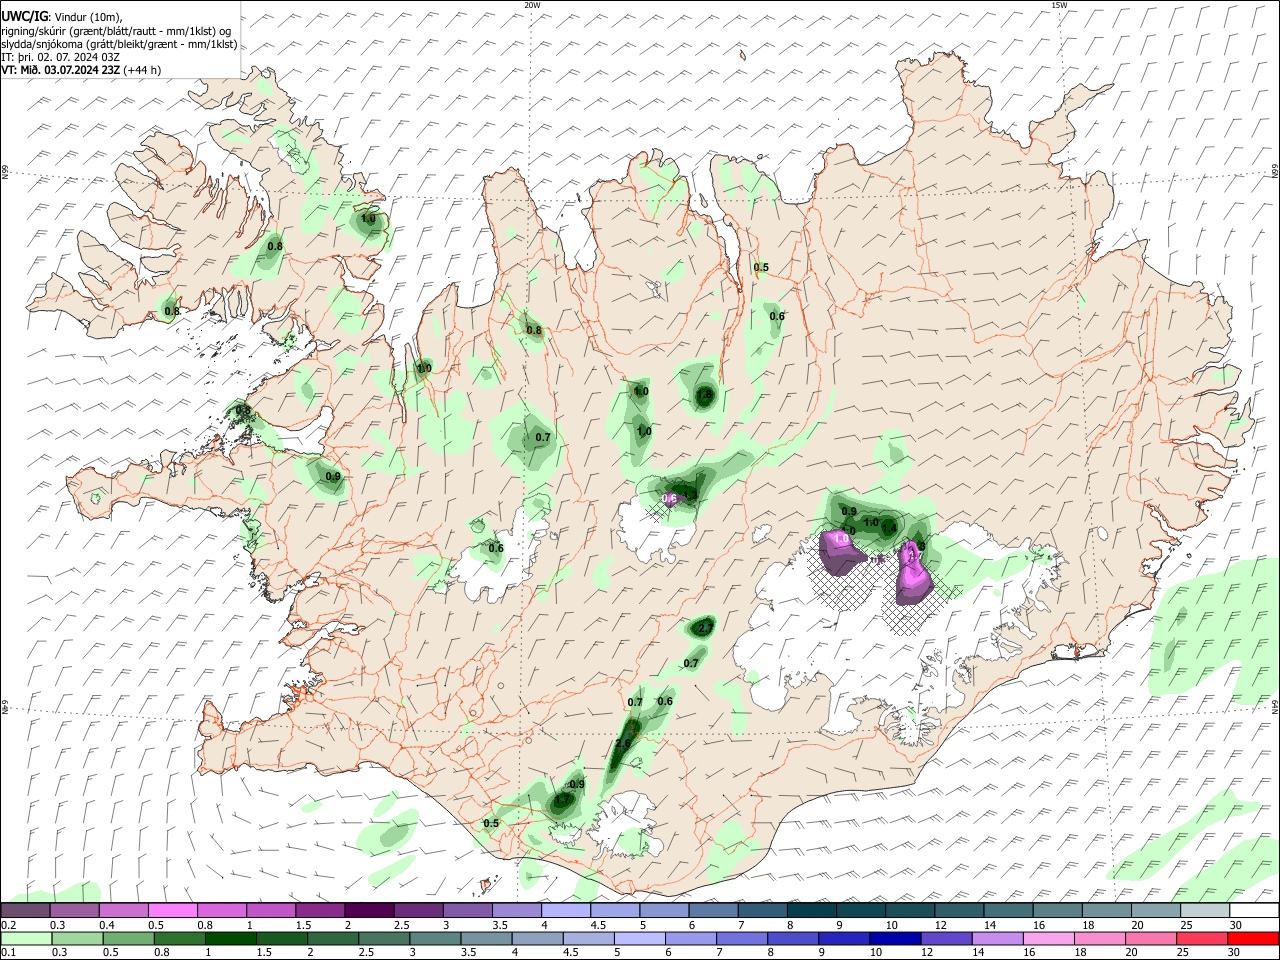The width and height of the screenshot is (1280, 960).
Task: Click the 20W longitude label
Action: [532, 5]
